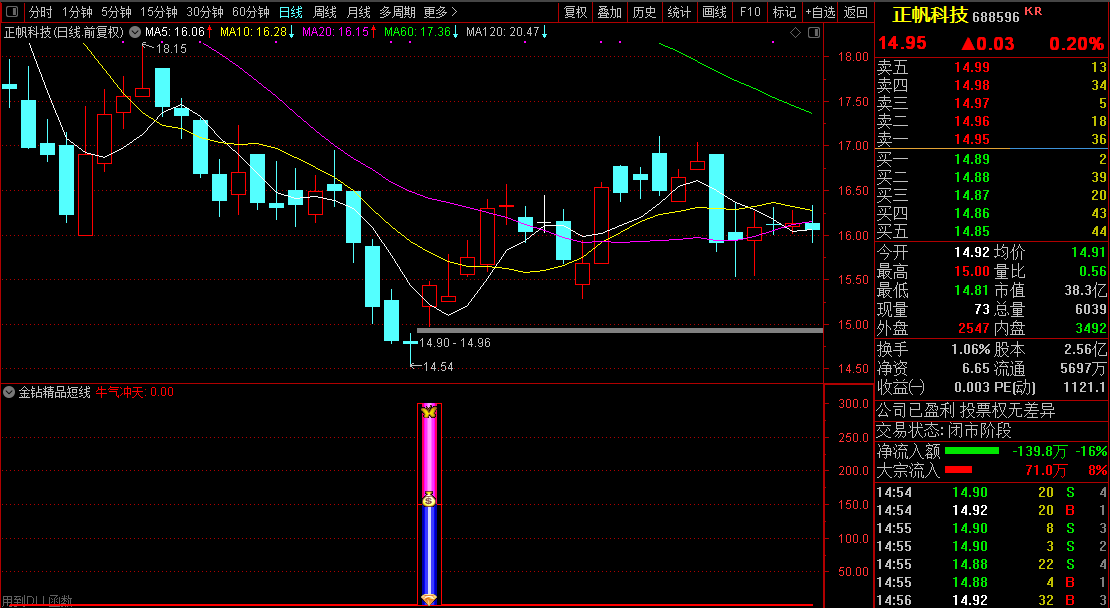Screen dimensions: 1110x608
Task: Click the 14.54 low price marker
Action: click(438, 367)
